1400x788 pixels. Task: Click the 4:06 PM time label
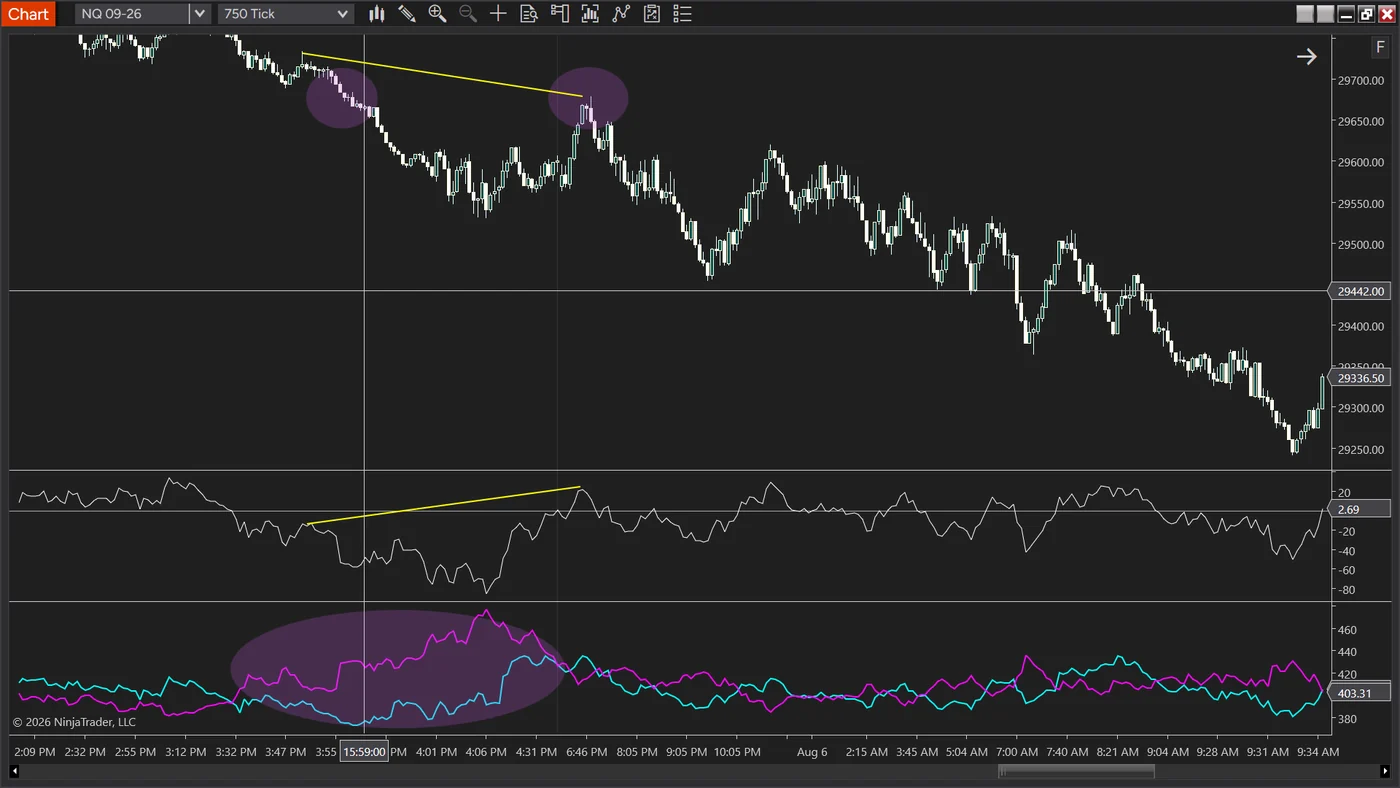pos(486,752)
